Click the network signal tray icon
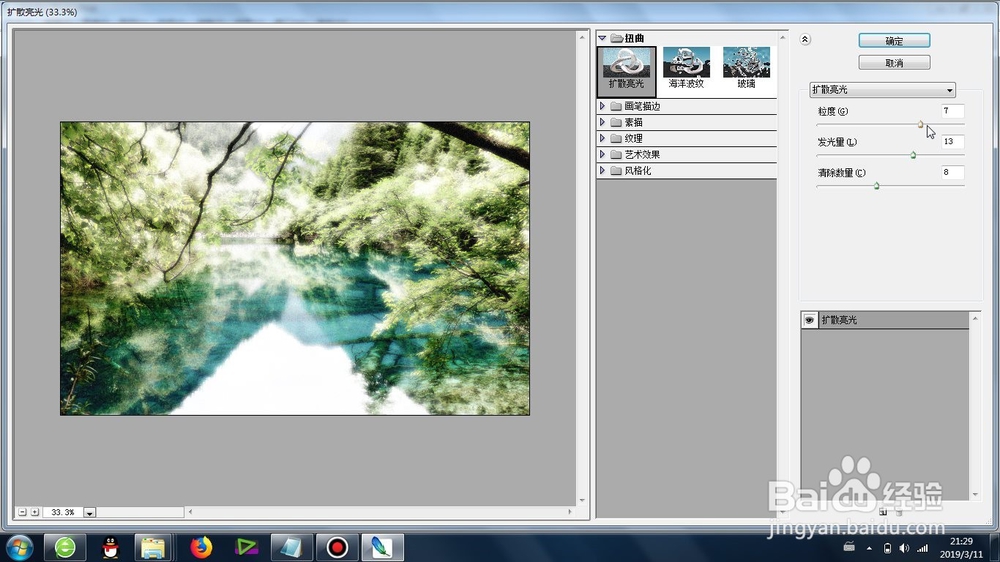This screenshot has height=562, width=1000. [922, 548]
